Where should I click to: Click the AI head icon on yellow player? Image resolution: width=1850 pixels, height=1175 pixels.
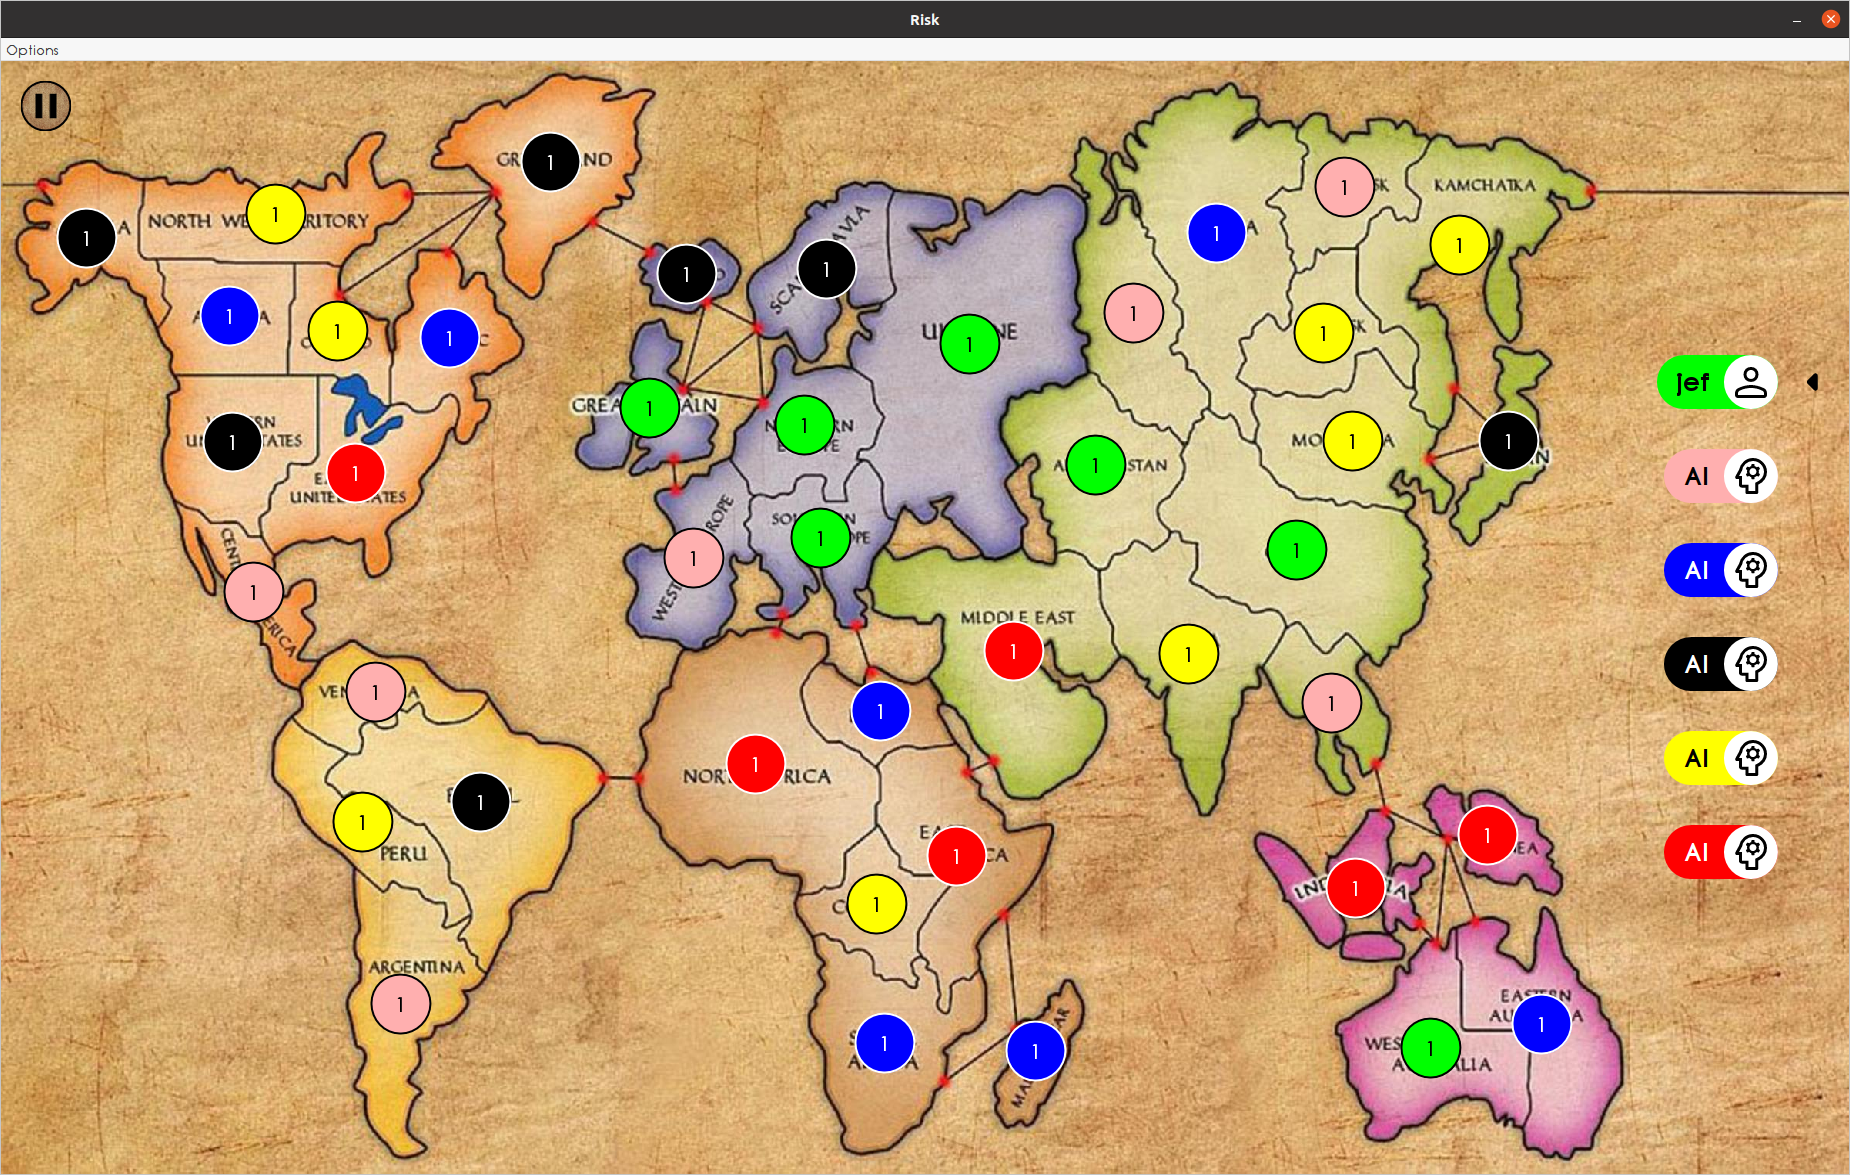(1750, 758)
